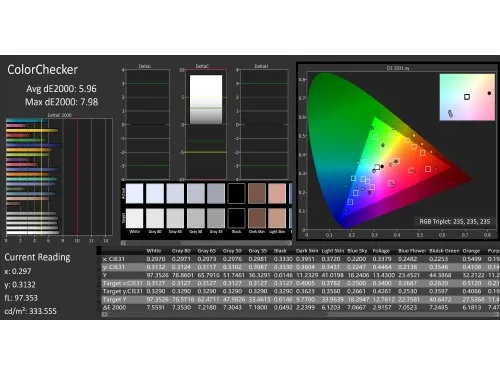Screen dimensions: 500x375
Task: Click the data table horizontal scrollbar thumb
Action: (x=217, y=314)
